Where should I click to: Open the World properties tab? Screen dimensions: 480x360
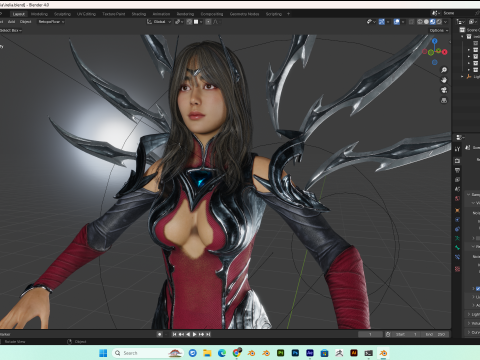click(457, 198)
